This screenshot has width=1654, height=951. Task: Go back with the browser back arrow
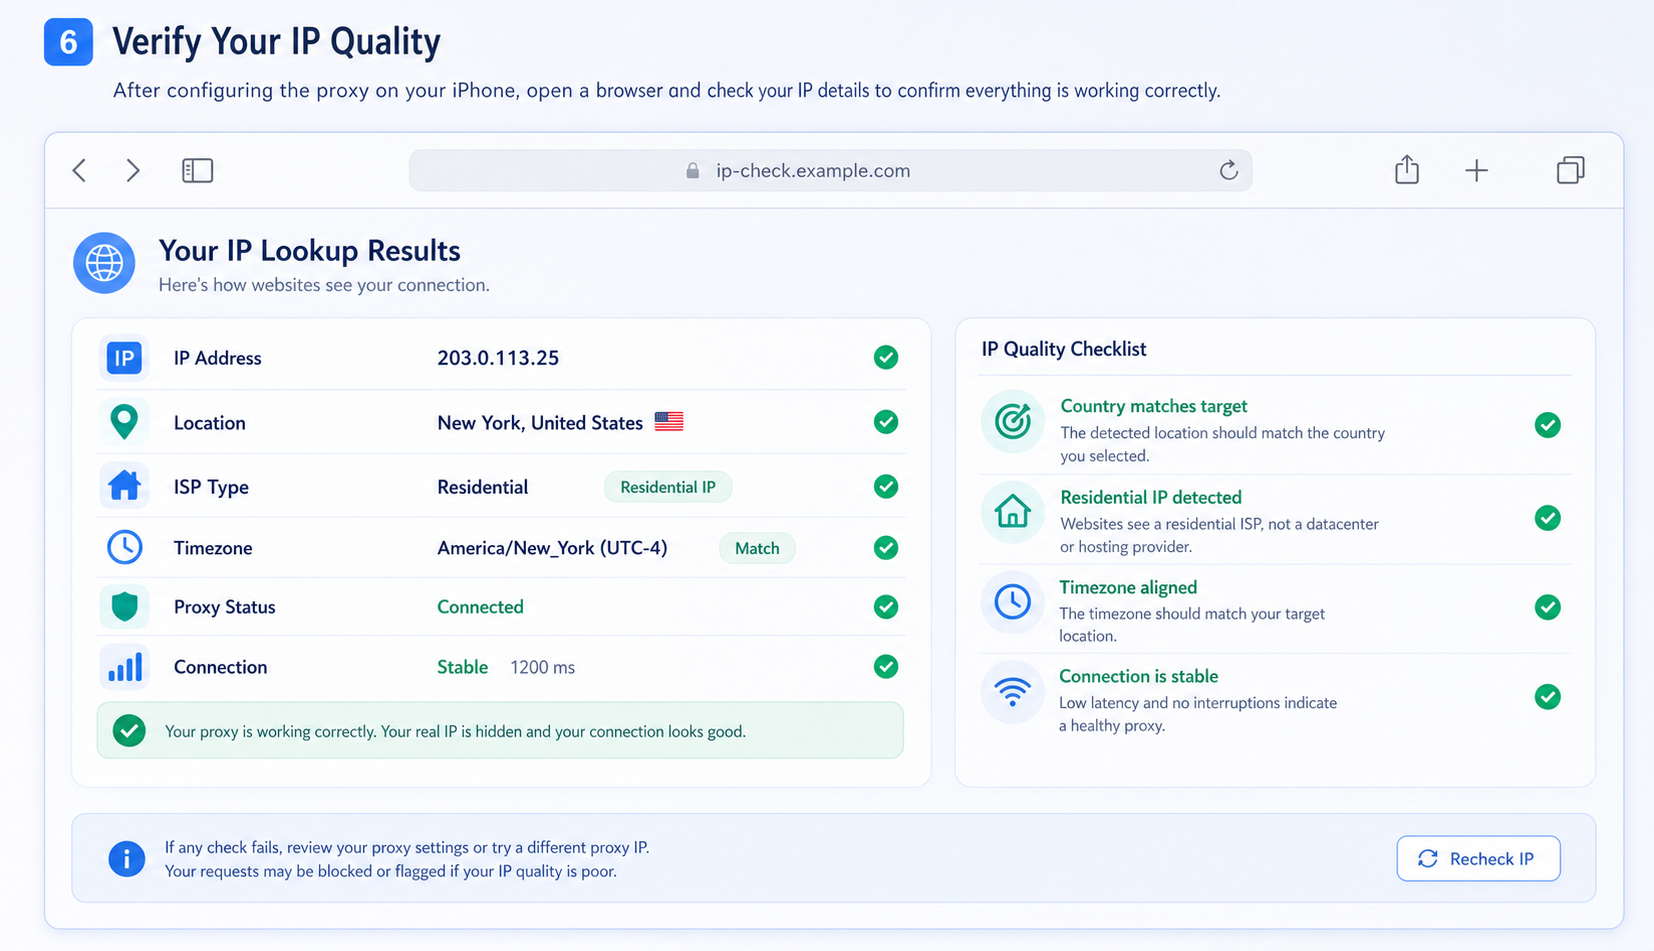(x=80, y=170)
